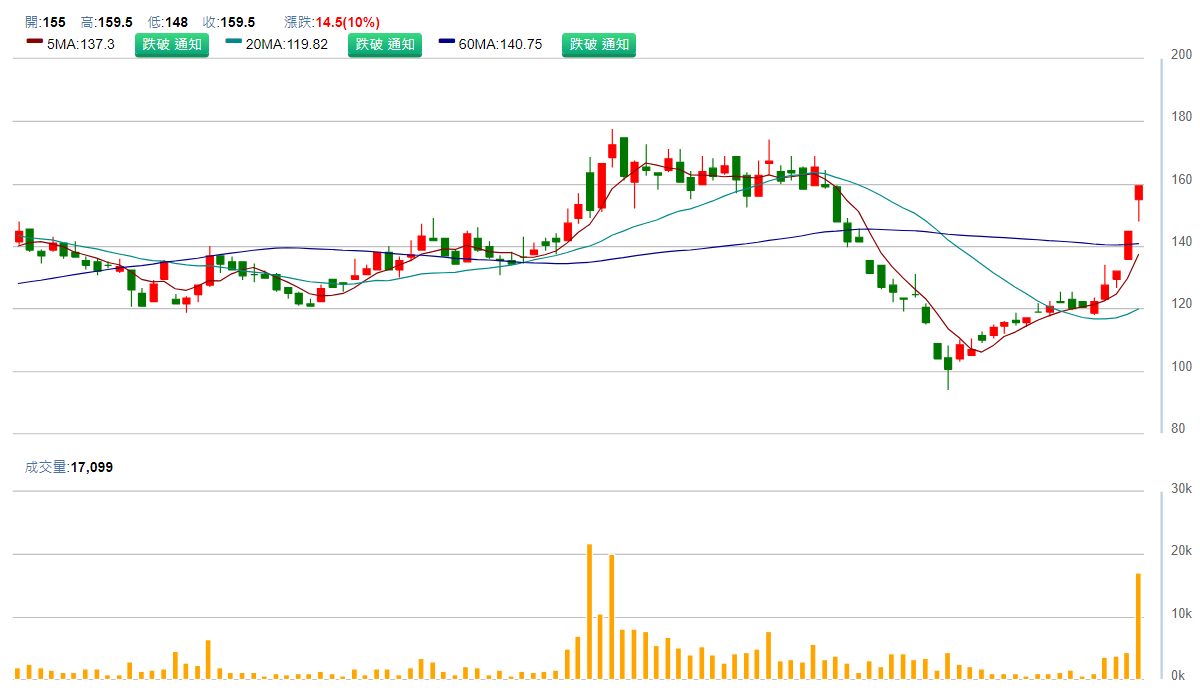Click the 30k volume axis label
The height and width of the screenshot is (691, 1200).
pyautogui.click(x=1181, y=488)
